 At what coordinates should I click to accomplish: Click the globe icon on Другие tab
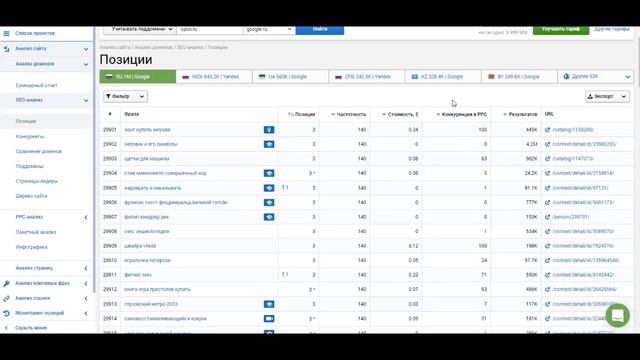pyautogui.click(x=566, y=76)
